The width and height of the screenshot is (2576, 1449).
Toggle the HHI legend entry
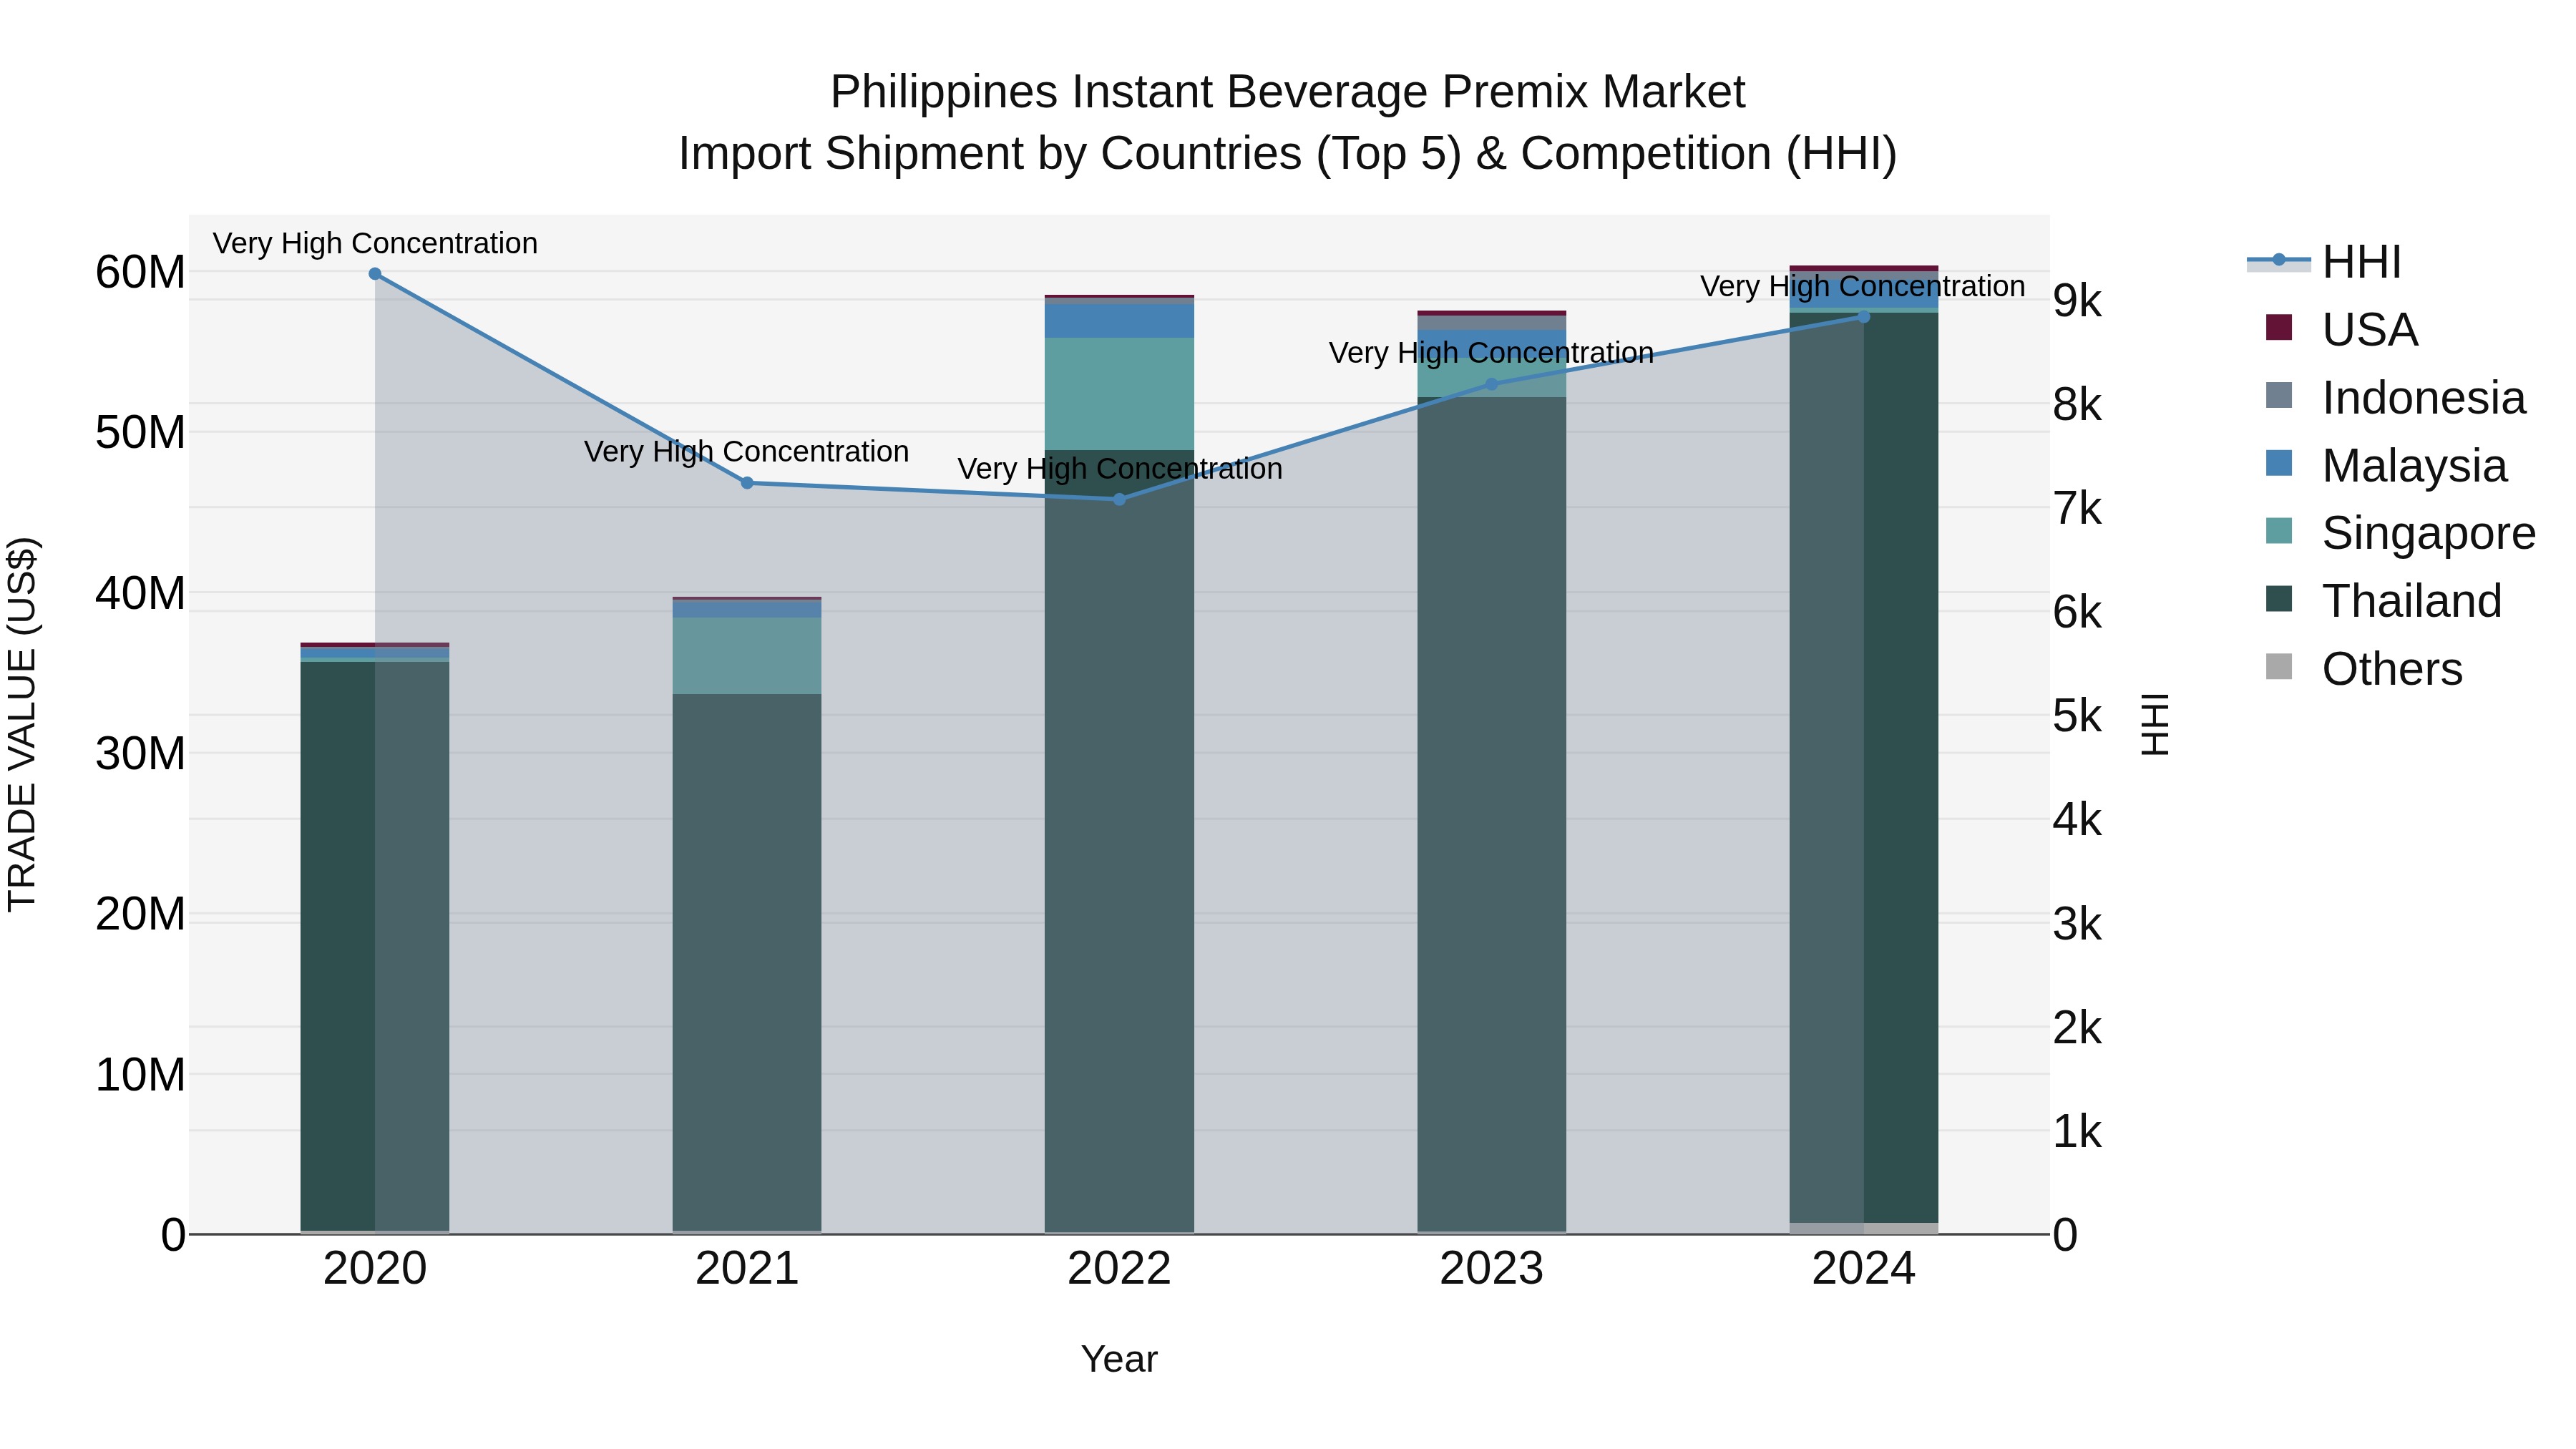click(2324, 262)
